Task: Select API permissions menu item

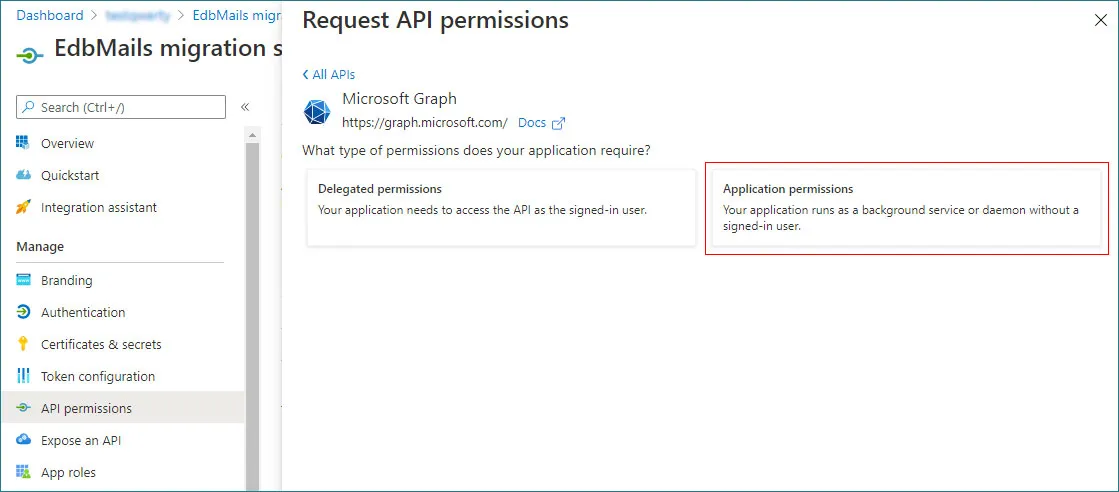Action: click(123, 408)
